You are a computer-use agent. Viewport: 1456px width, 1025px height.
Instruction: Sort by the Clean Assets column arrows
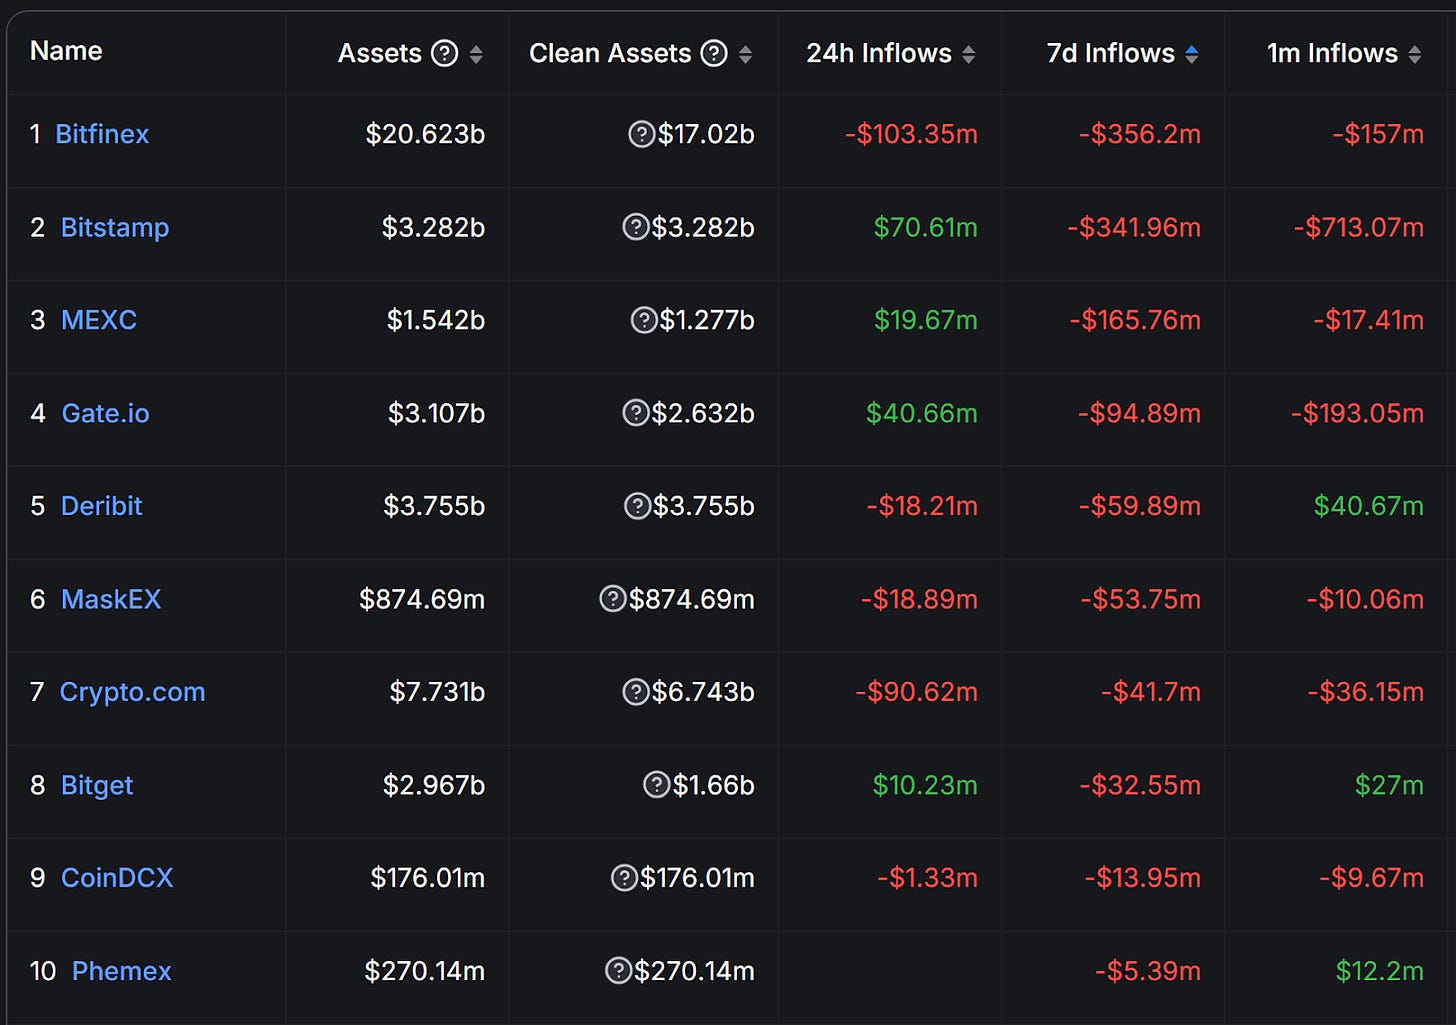tap(746, 54)
